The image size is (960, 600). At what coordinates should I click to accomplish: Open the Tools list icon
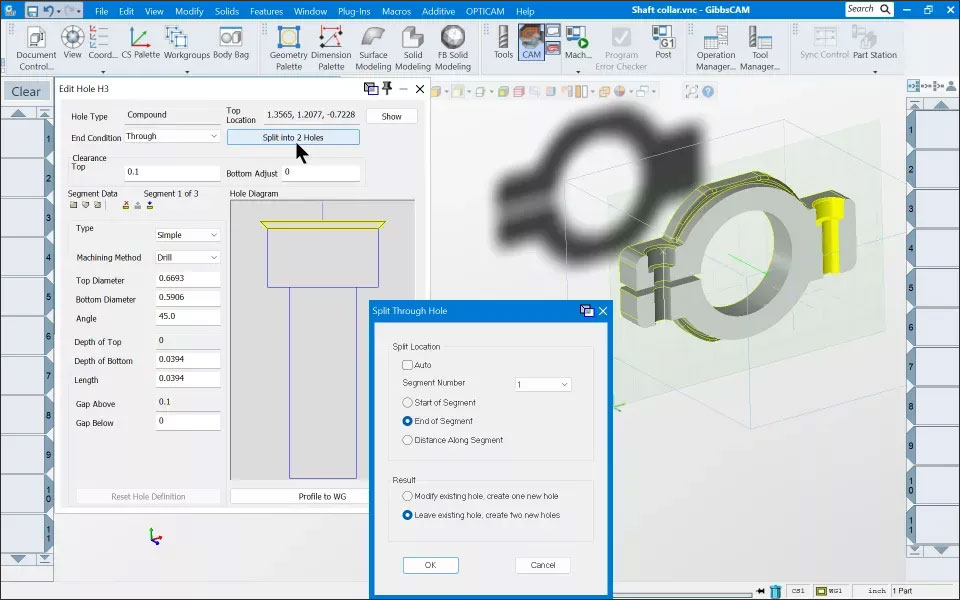point(503,42)
